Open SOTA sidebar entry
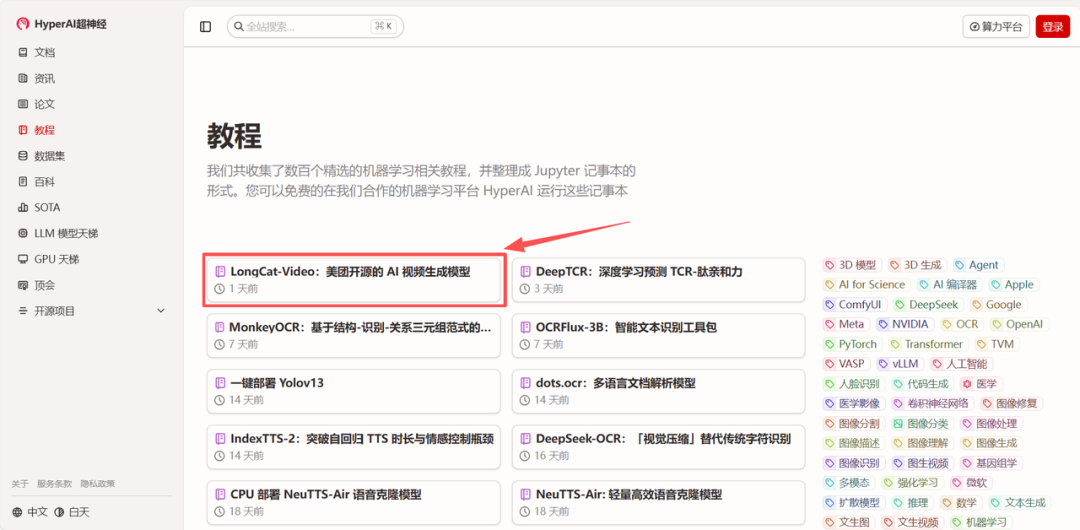 click(47, 208)
